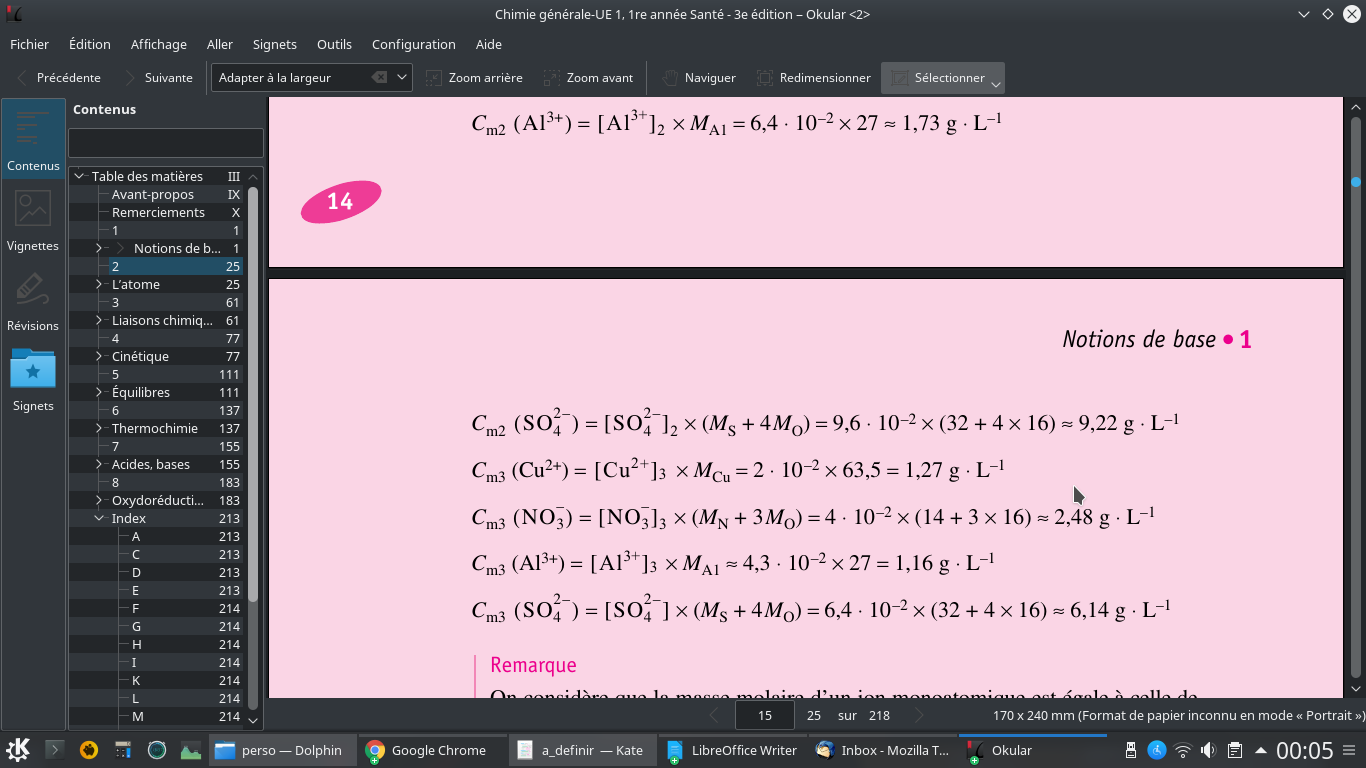Expand the Notions de b... tree node
The height and width of the screenshot is (768, 1366).
coord(99,248)
